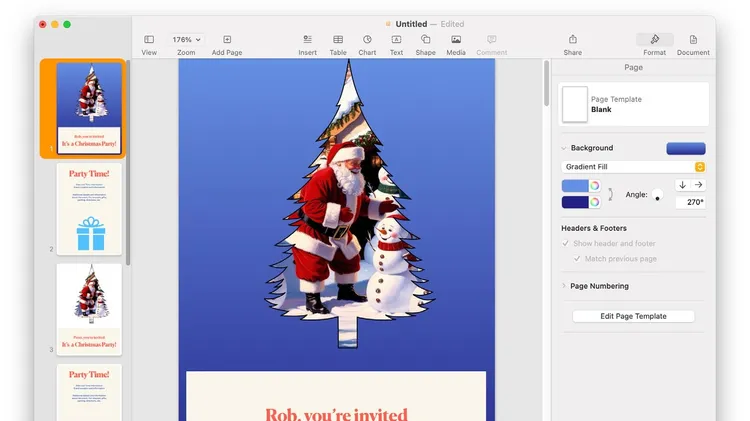
Task: Click the Untitled document title
Action: pyautogui.click(x=411, y=24)
